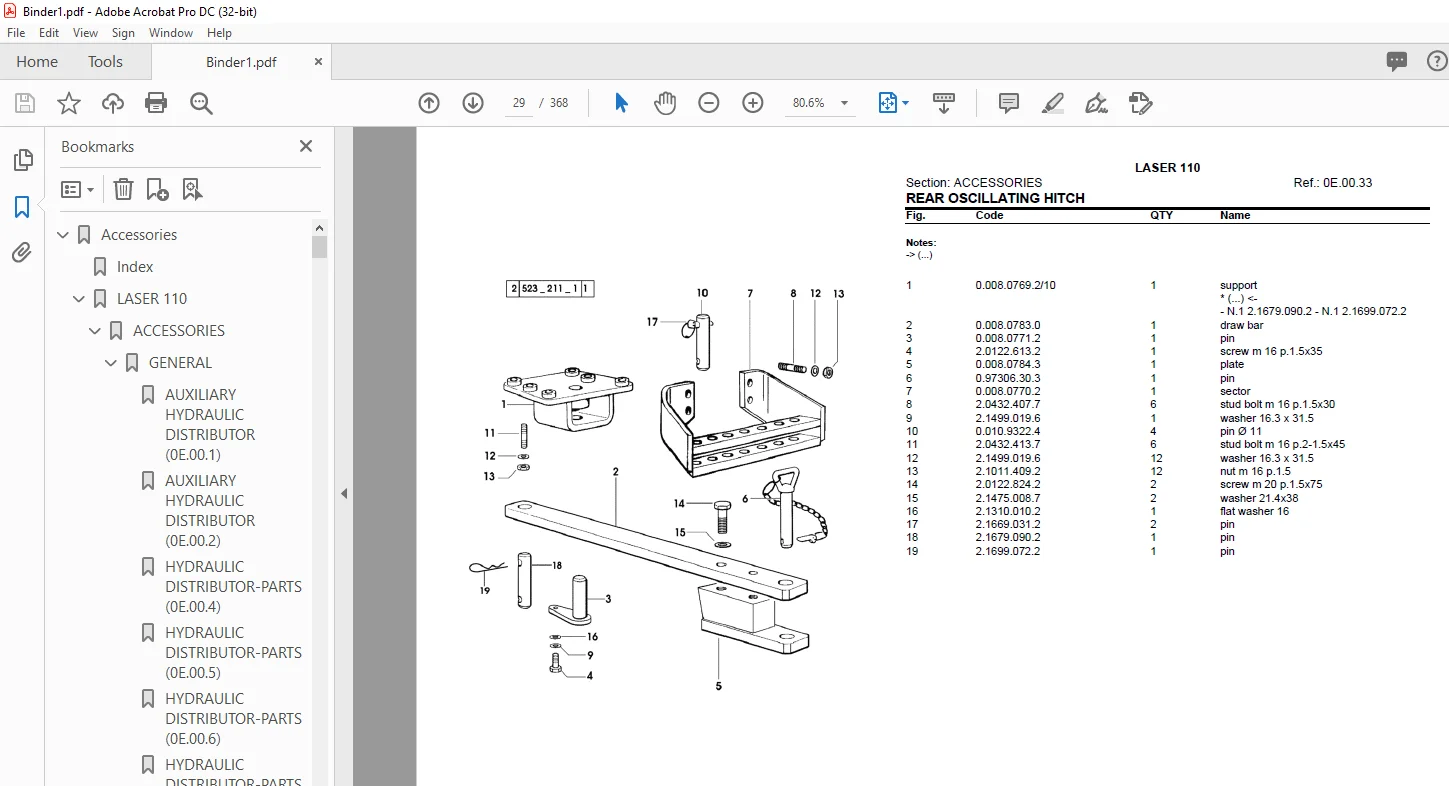Close the Binder1.pdf tab
Screen dimensions: 1449x786
[319, 62]
